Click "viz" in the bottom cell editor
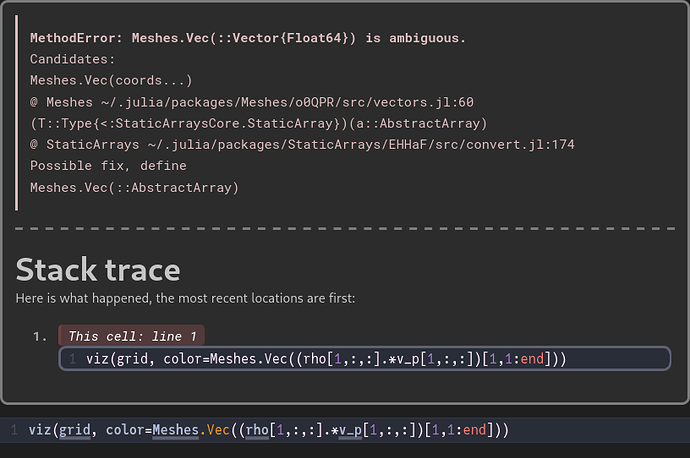 40,430
